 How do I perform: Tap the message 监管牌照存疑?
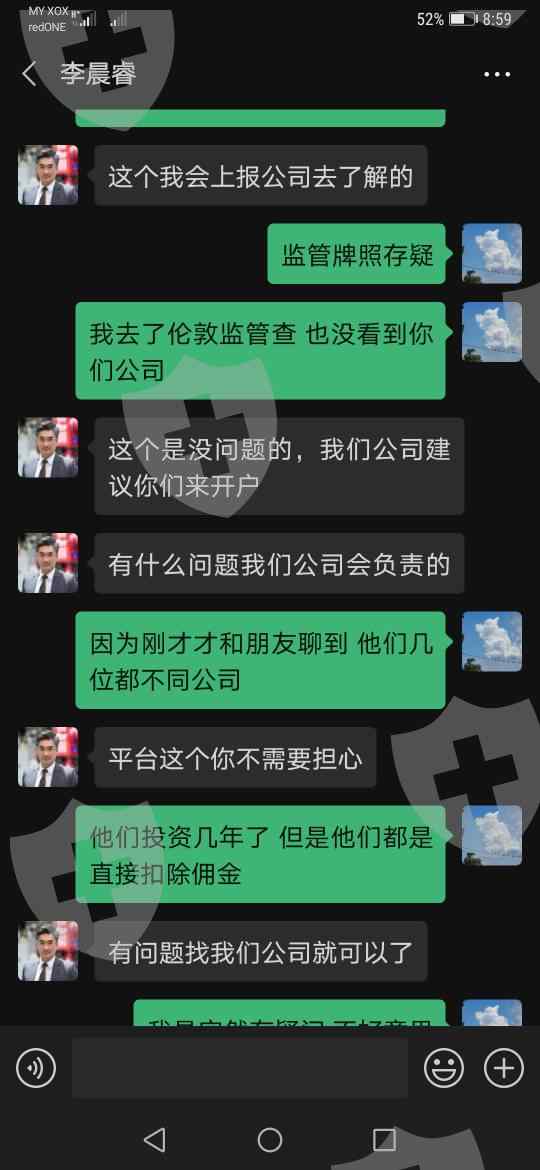(357, 254)
